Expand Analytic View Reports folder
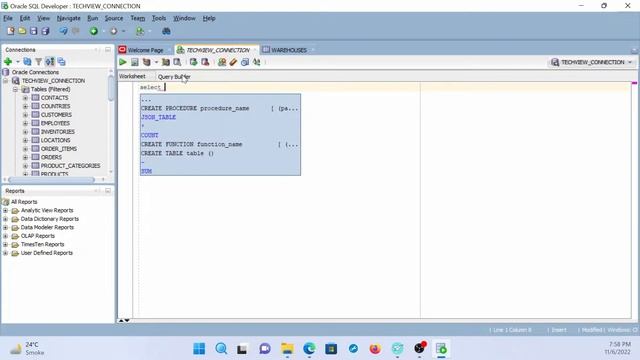The height and width of the screenshot is (360, 640). tap(6, 211)
